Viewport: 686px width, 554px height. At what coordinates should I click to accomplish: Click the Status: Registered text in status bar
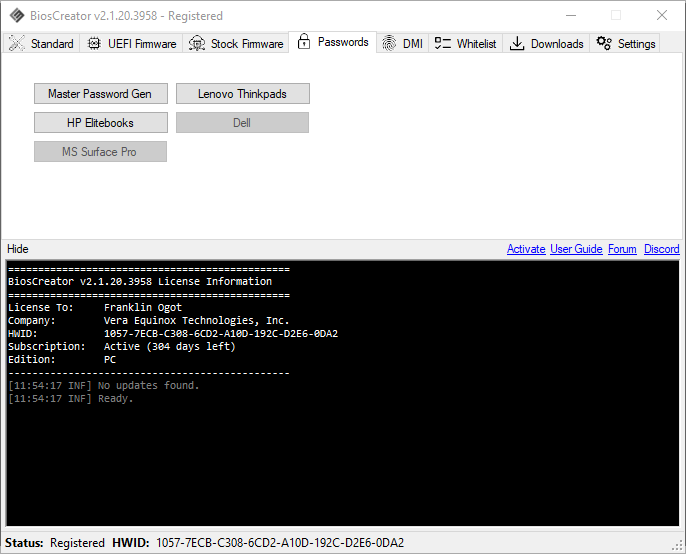(x=55, y=543)
